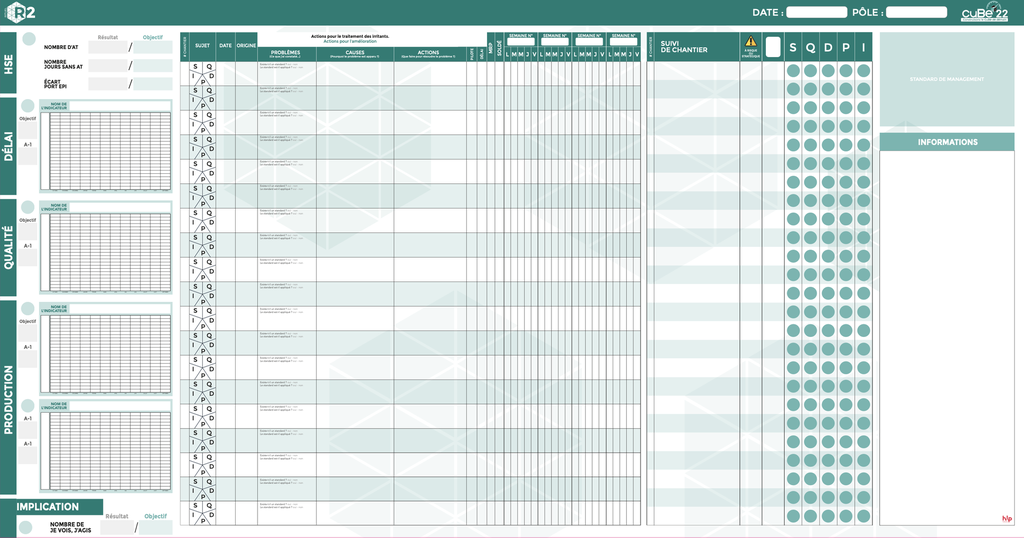Click the CuBe 22 logo
Screen dimensions: 1024x538
pos(984,13)
